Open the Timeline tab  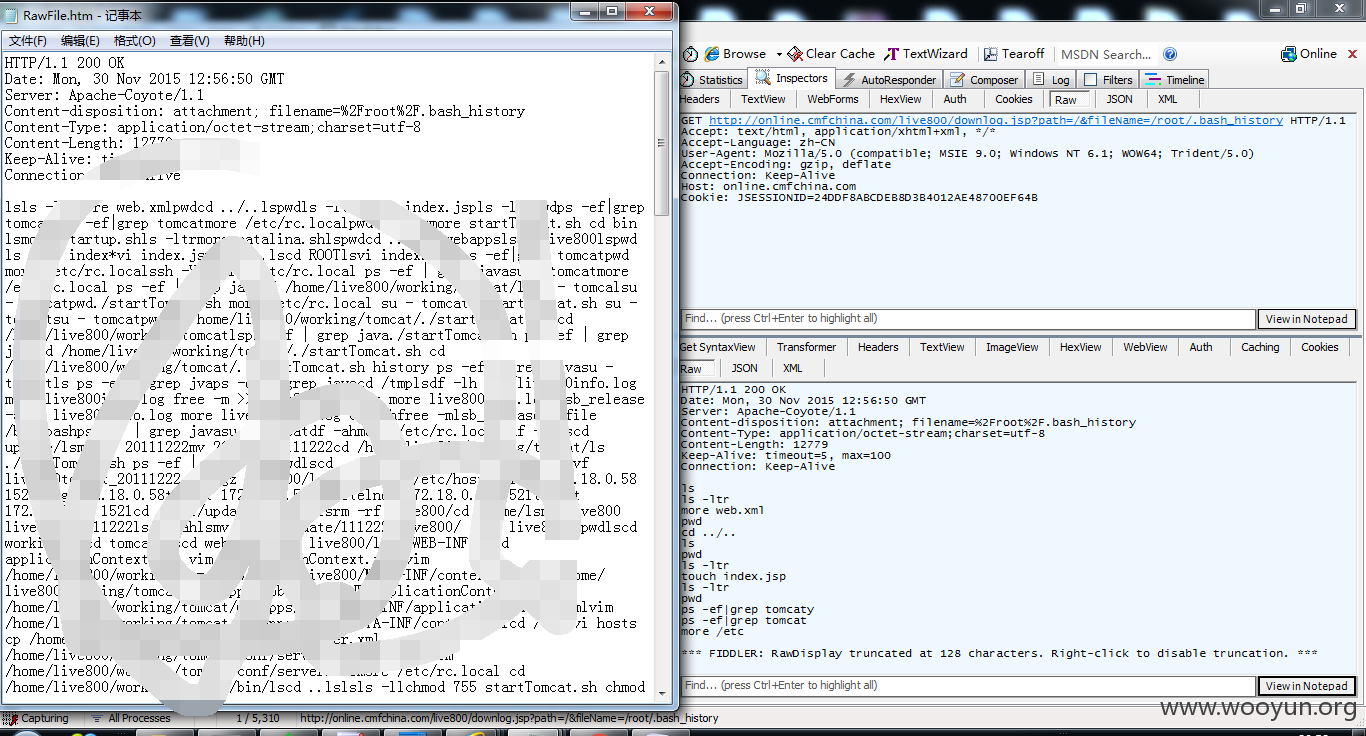tap(1175, 80)
